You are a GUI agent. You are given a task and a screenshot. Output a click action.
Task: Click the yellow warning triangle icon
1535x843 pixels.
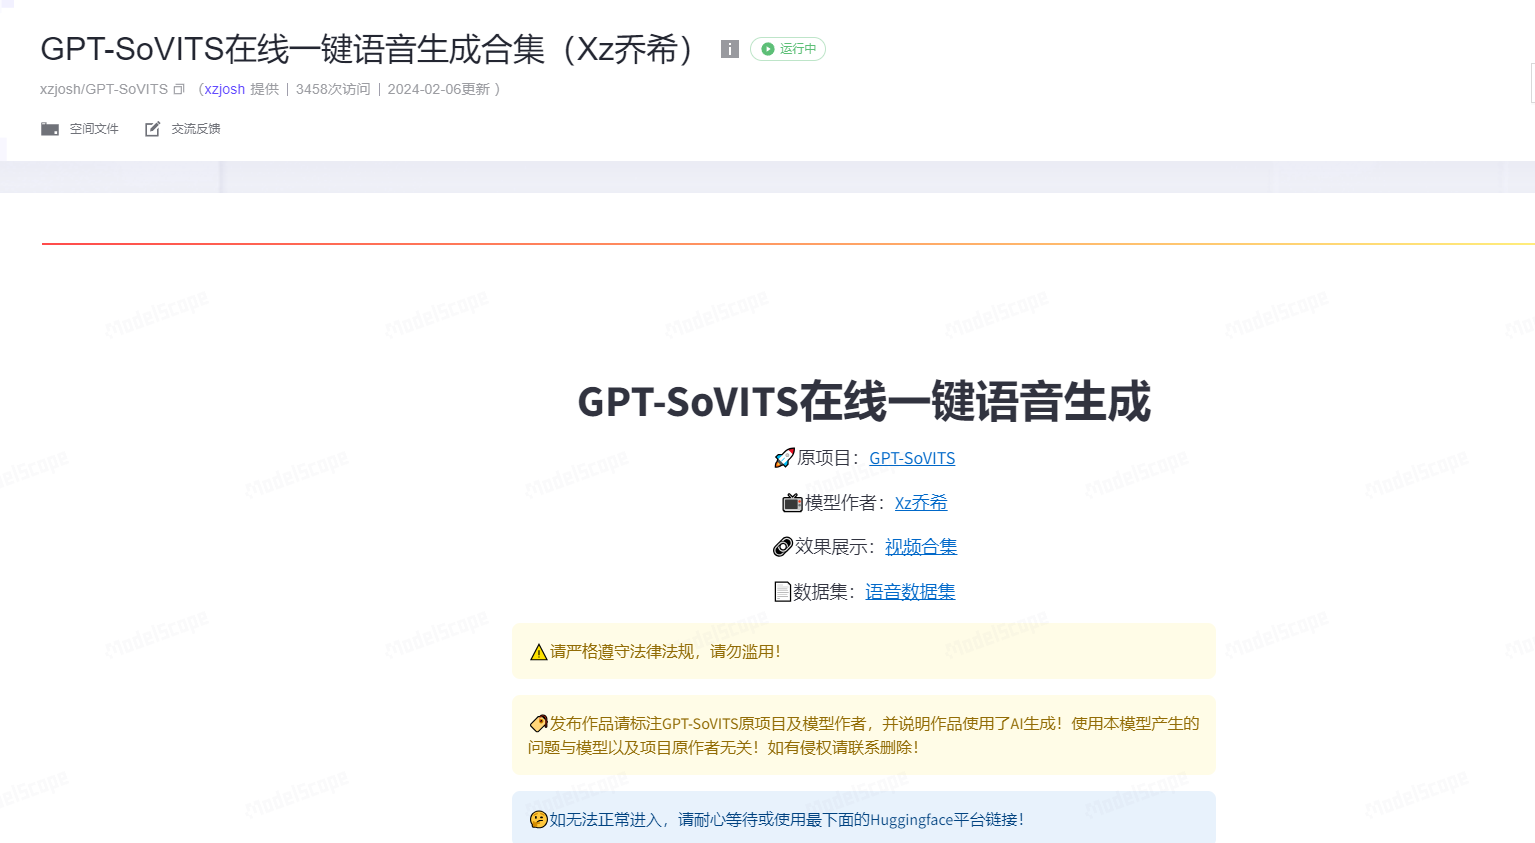click(538, 652)
